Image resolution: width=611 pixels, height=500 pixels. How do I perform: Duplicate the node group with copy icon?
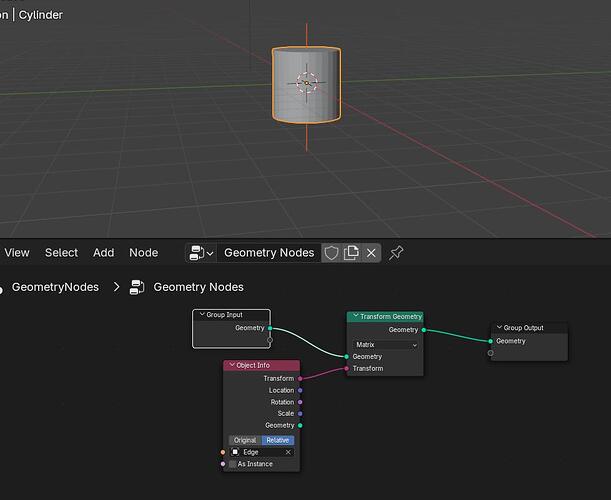click(x=351, y=253)
